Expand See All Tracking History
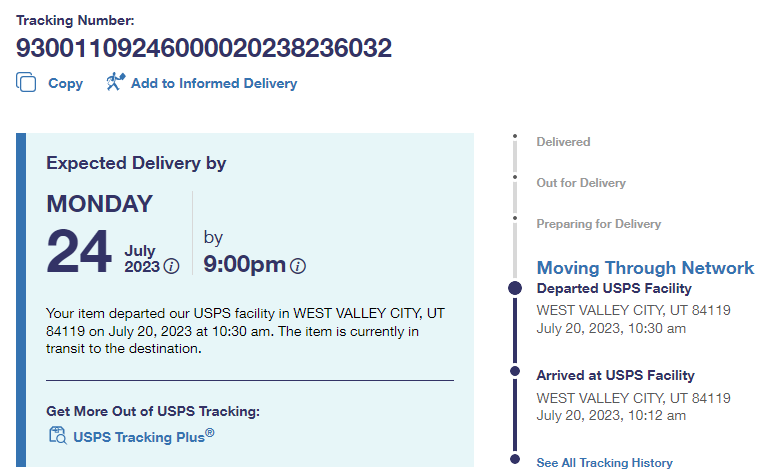Screen dimensions: 777x475 [604, 463]
